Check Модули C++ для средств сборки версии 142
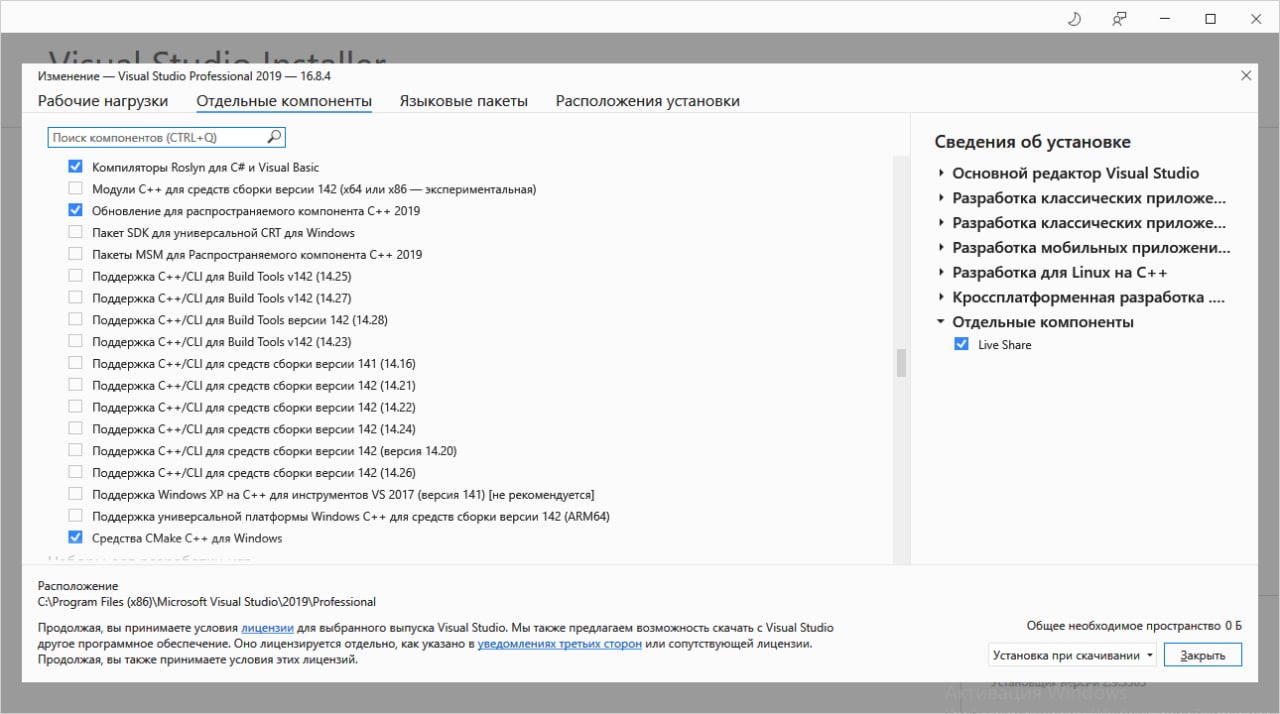The height and width of the screenshot is (714, 1280). click(x=75, y=189)
